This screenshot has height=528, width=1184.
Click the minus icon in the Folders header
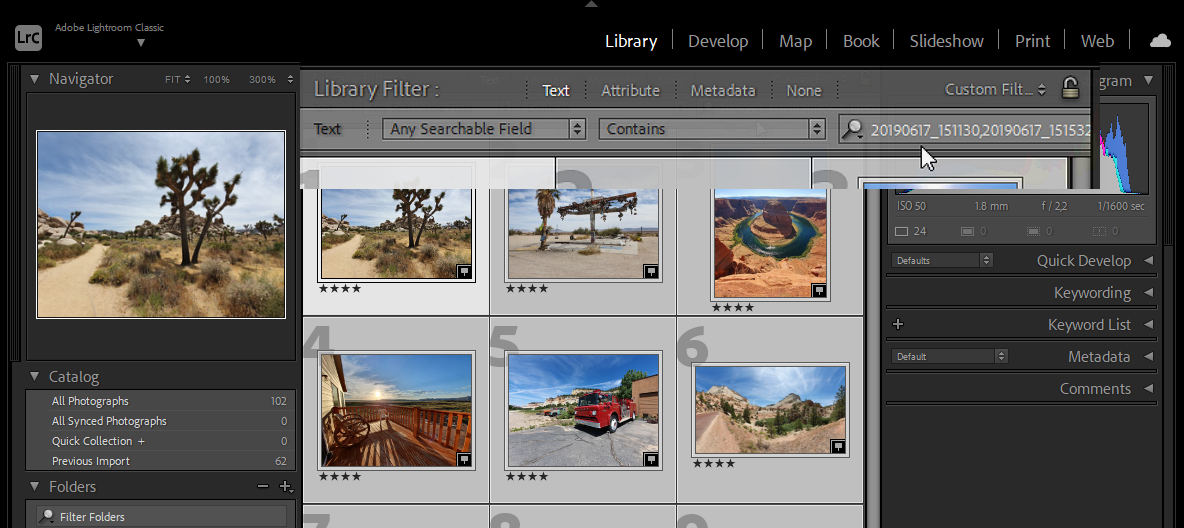click(262, 486)
